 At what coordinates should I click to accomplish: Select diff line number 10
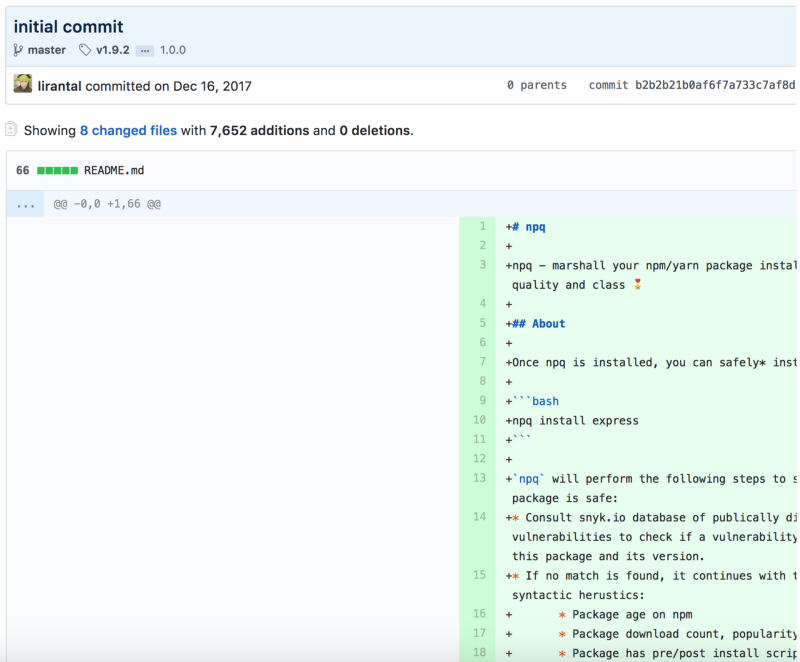[480, 420]
